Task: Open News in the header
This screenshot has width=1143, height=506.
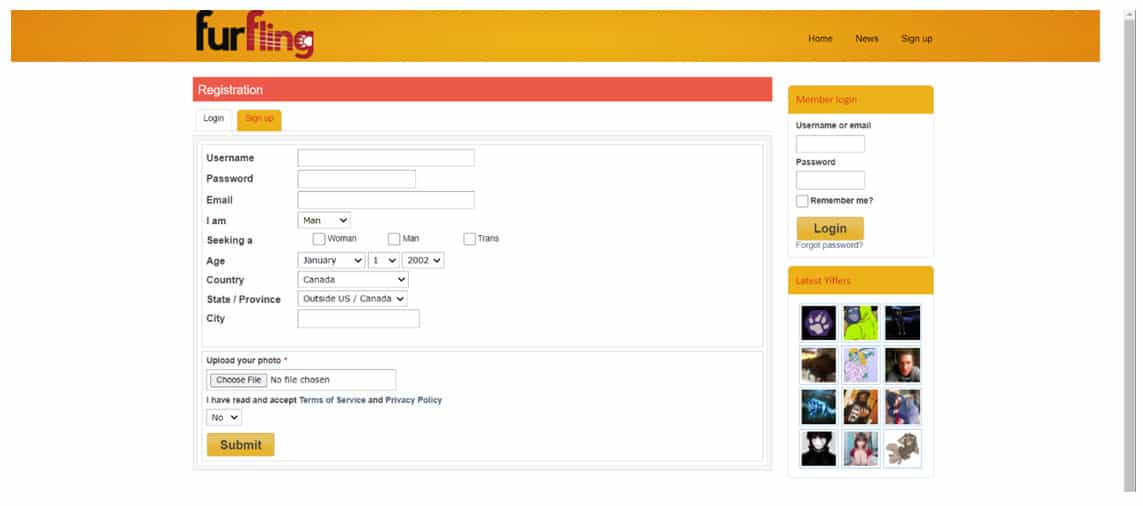Action: (x=867, y=39)
